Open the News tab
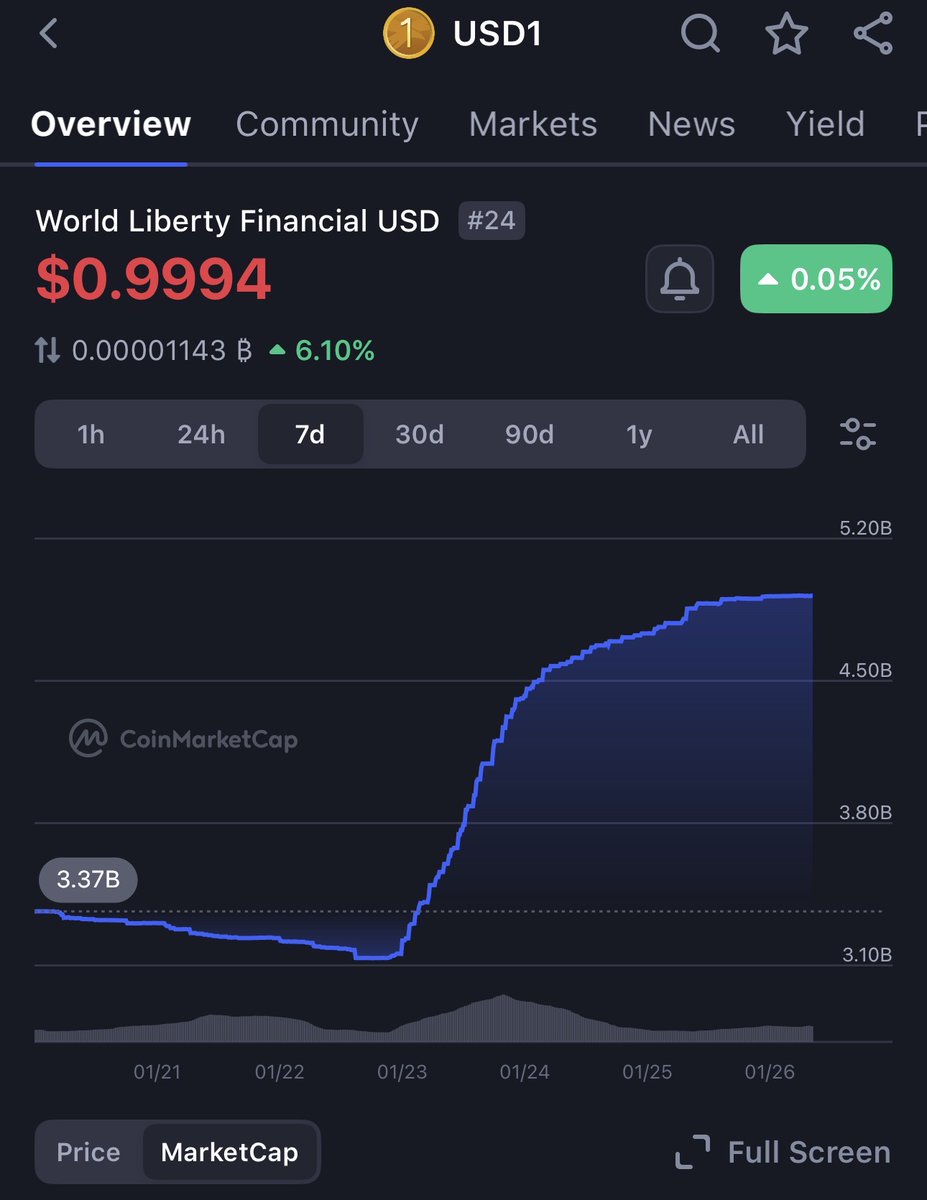Image resolution: width=927 pixels, height=1200 pixels. point(691,124)
